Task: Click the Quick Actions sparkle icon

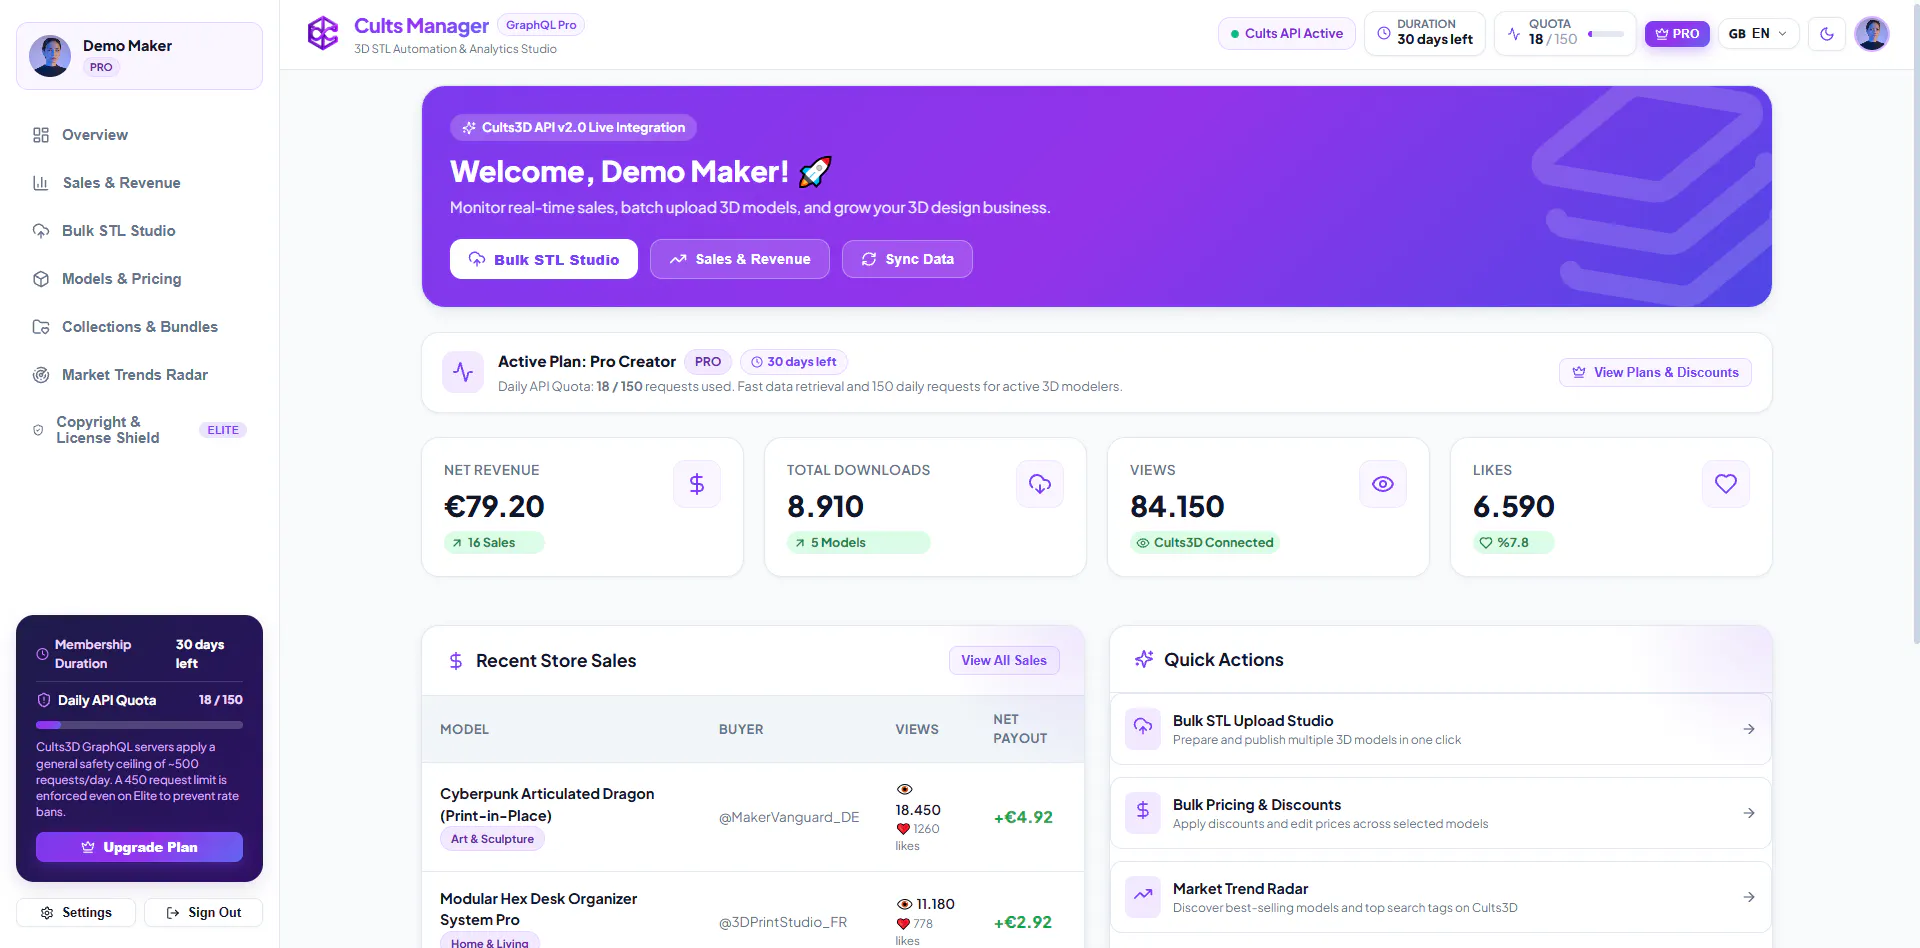Action: click(x=1144, y=660)
